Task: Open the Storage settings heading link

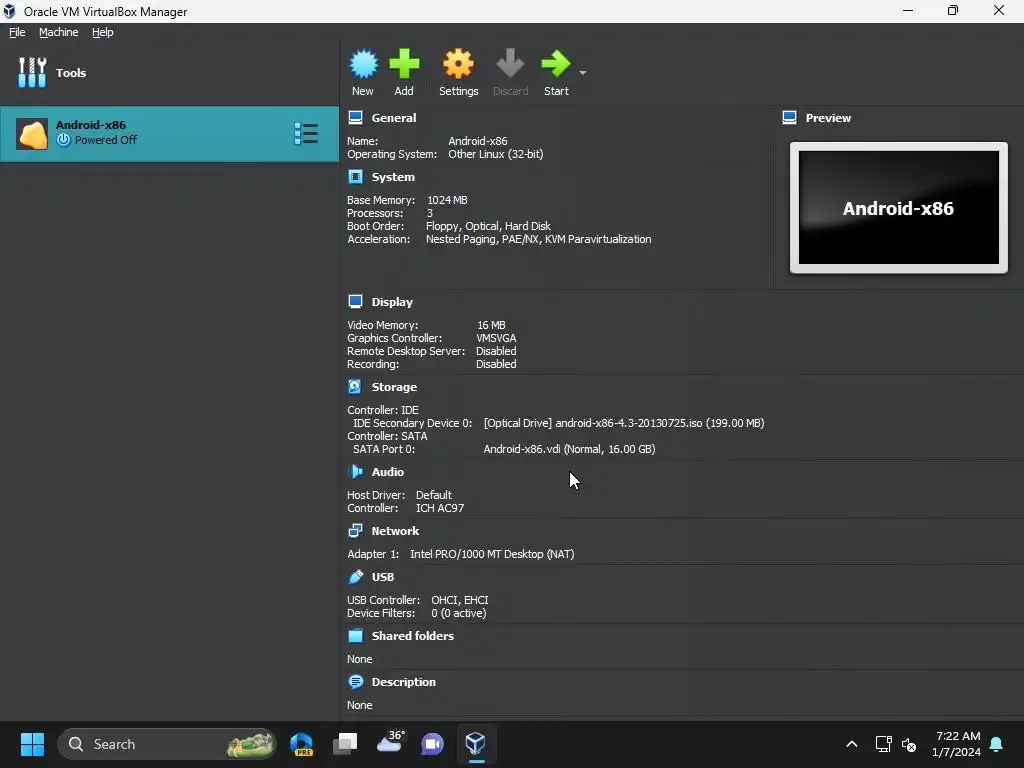Action: point(394,387)
